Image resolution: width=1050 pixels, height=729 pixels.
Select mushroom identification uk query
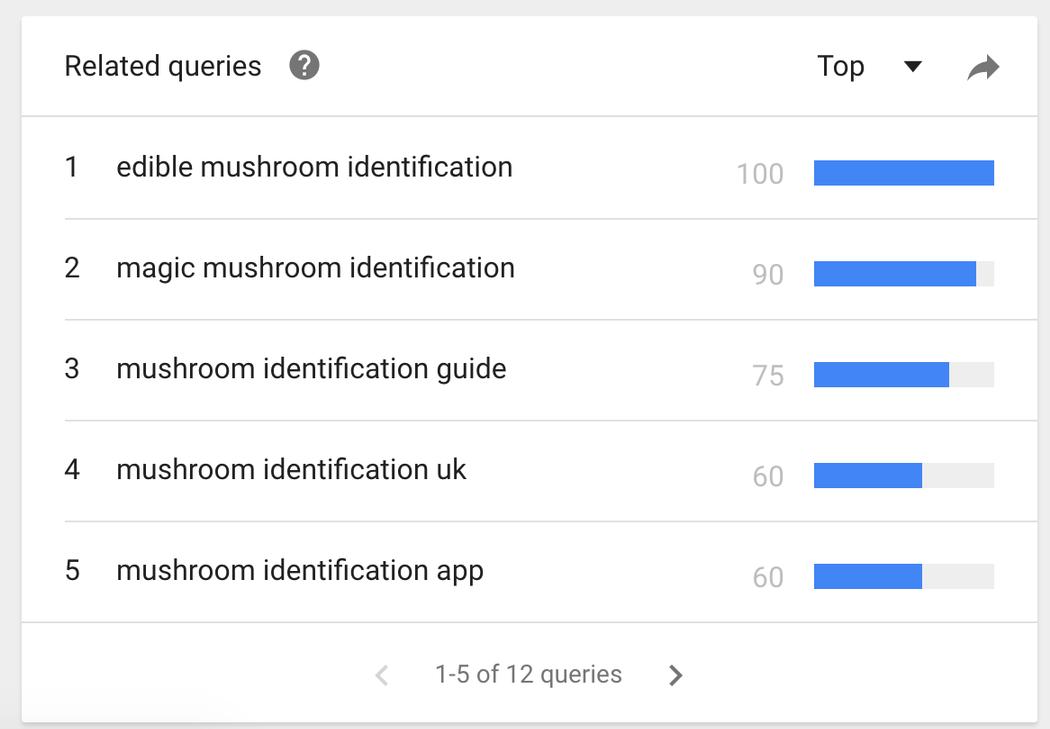[x=291, y=469]
